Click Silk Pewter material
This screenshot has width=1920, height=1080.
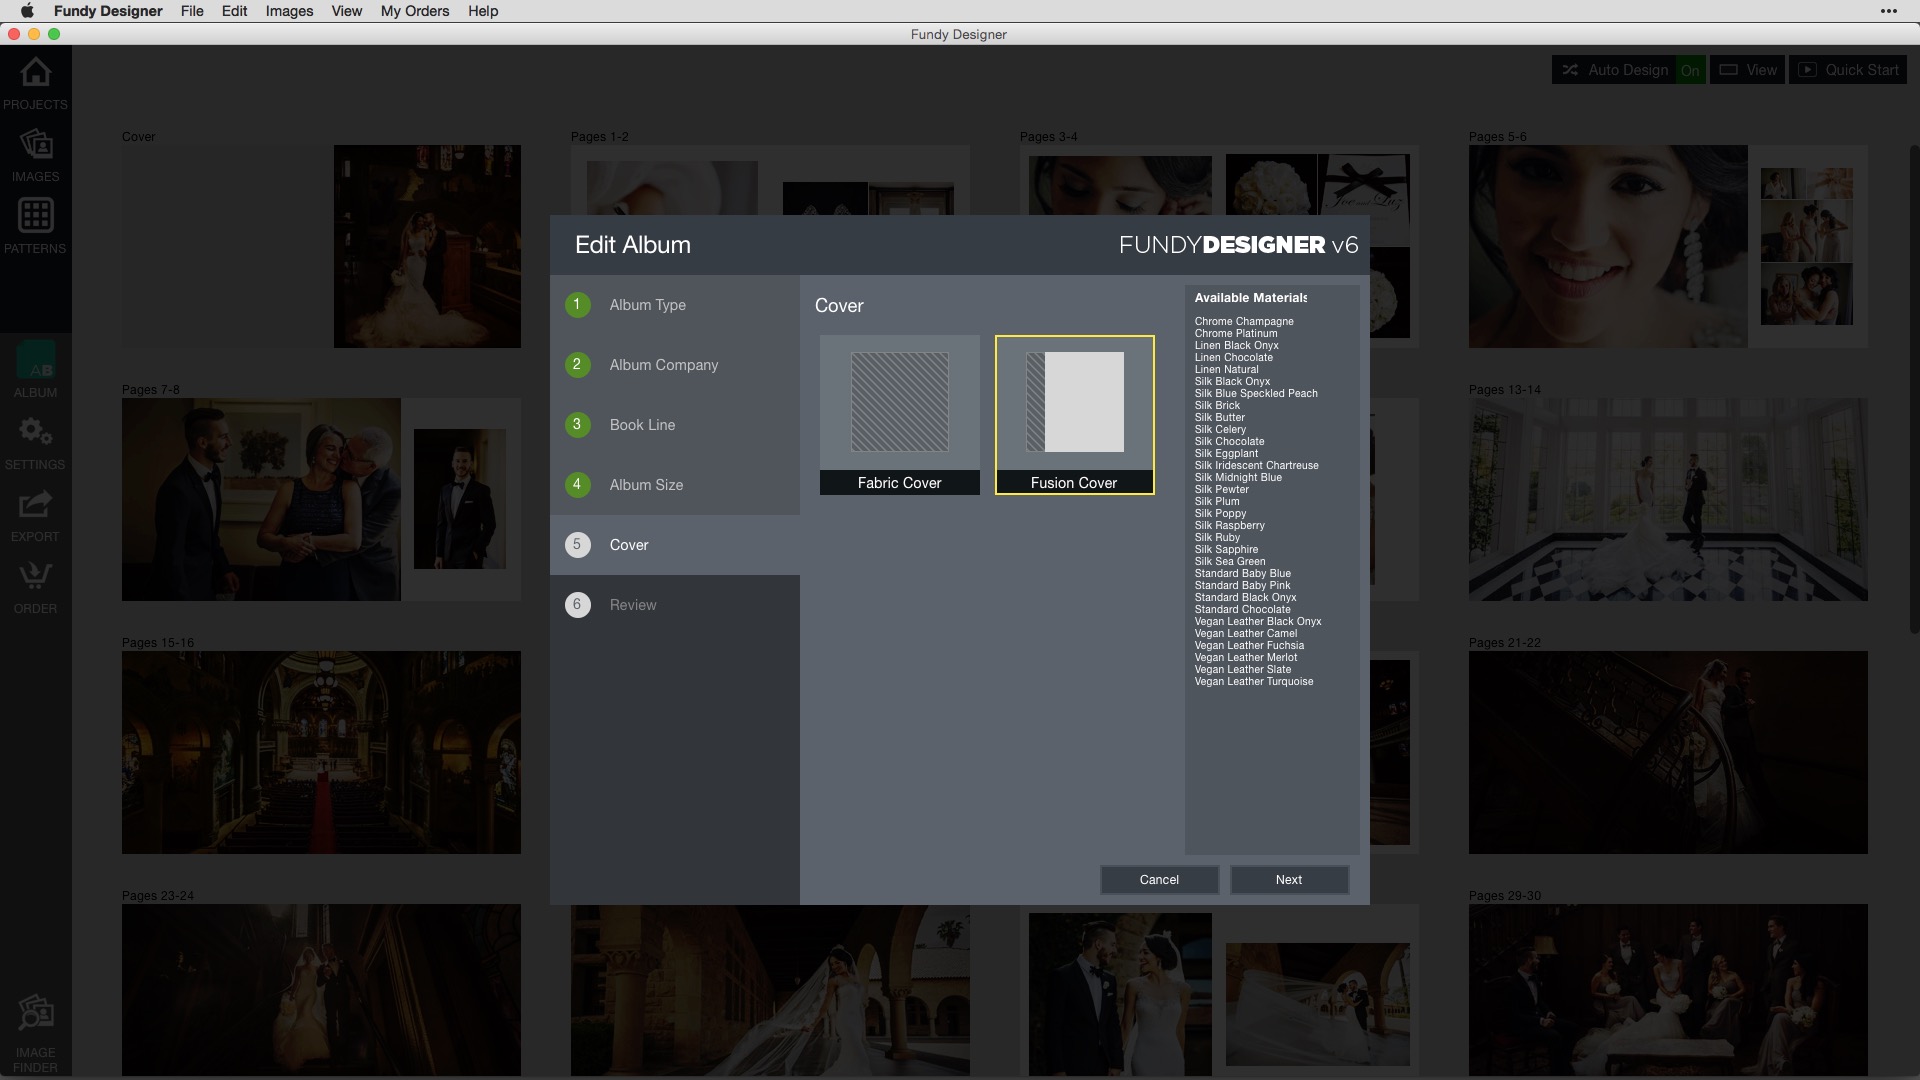[x=1222, y=489]
